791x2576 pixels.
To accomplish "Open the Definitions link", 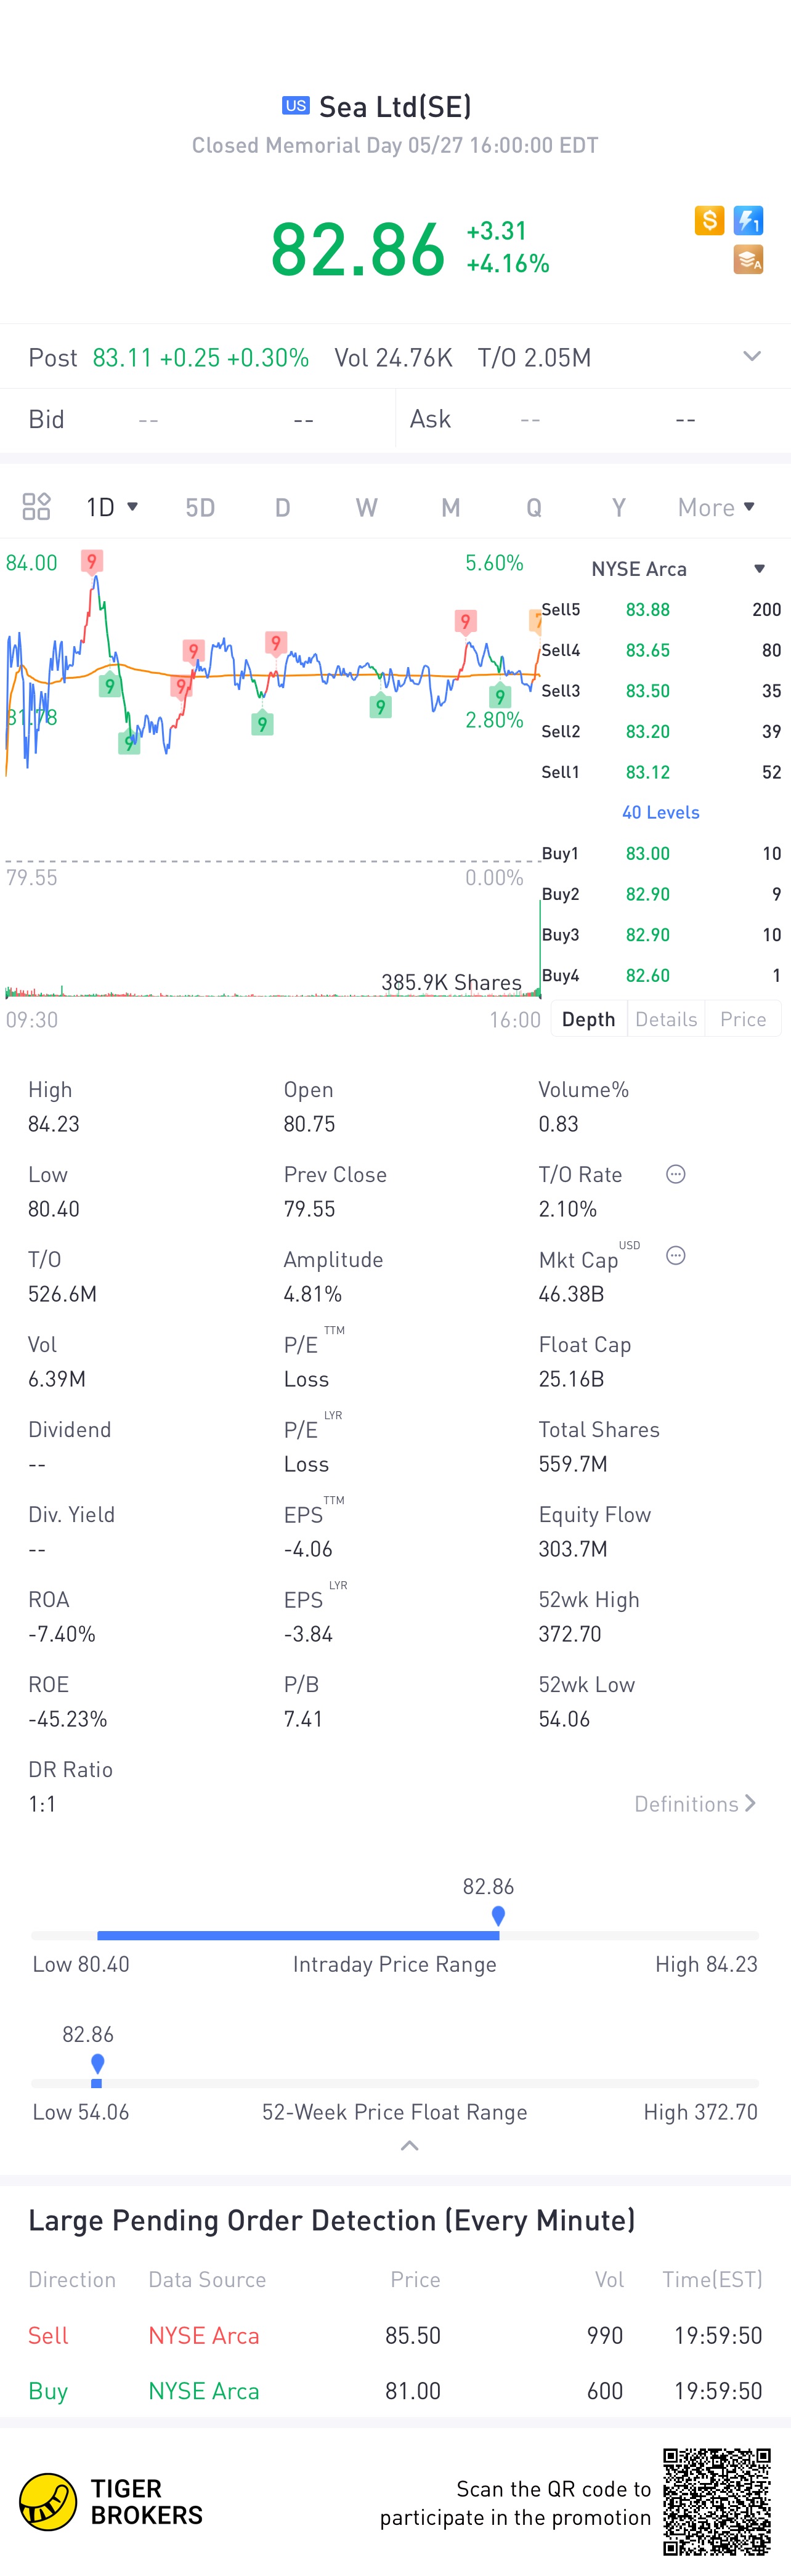I will [x=695, y=1804].
